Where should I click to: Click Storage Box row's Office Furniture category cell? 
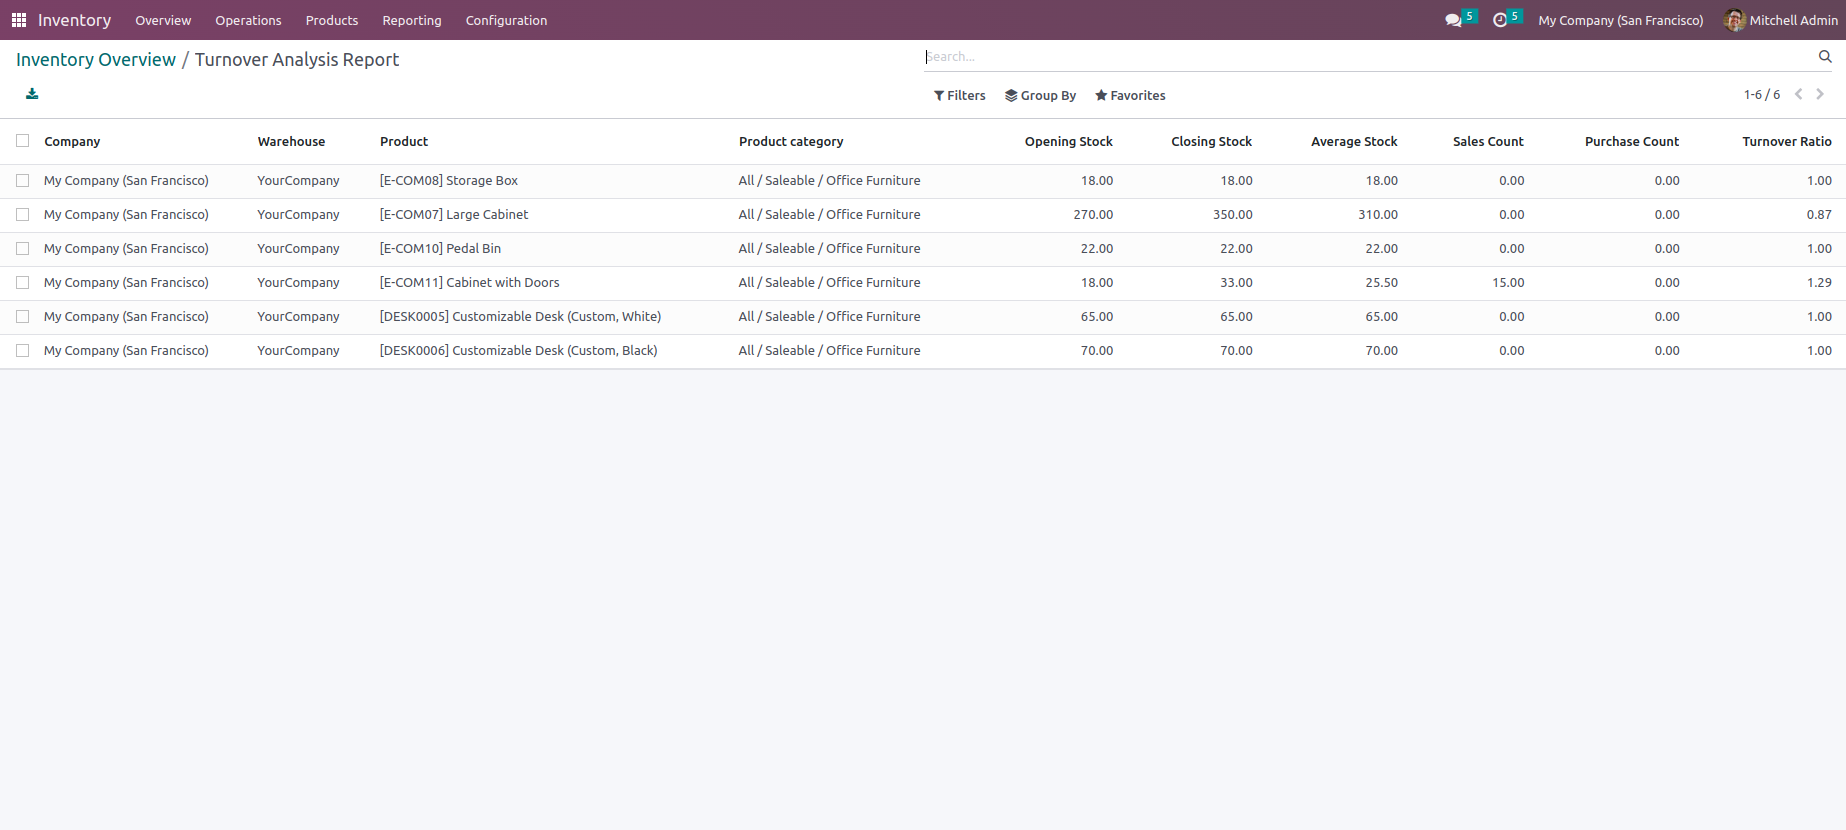[x=829, y=181]
